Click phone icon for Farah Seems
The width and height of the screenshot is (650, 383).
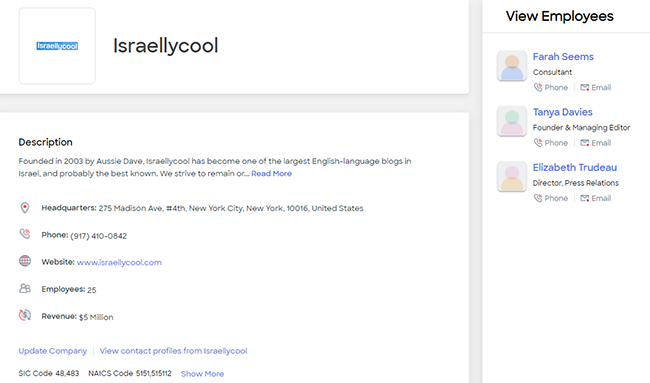[538, 87]
